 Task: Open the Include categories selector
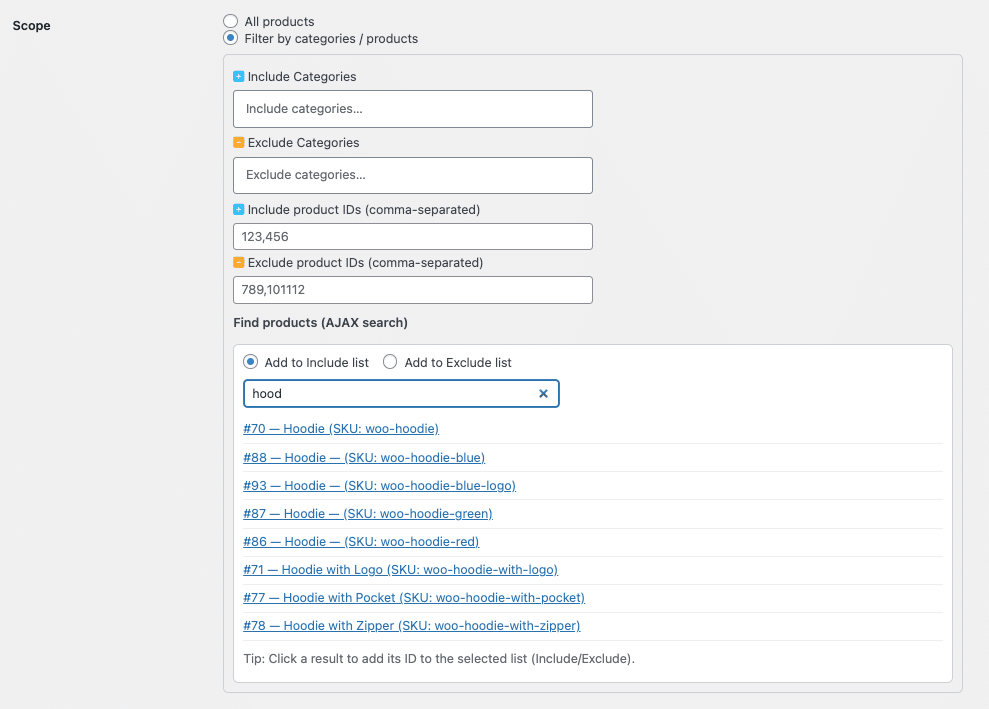(412, 109)
